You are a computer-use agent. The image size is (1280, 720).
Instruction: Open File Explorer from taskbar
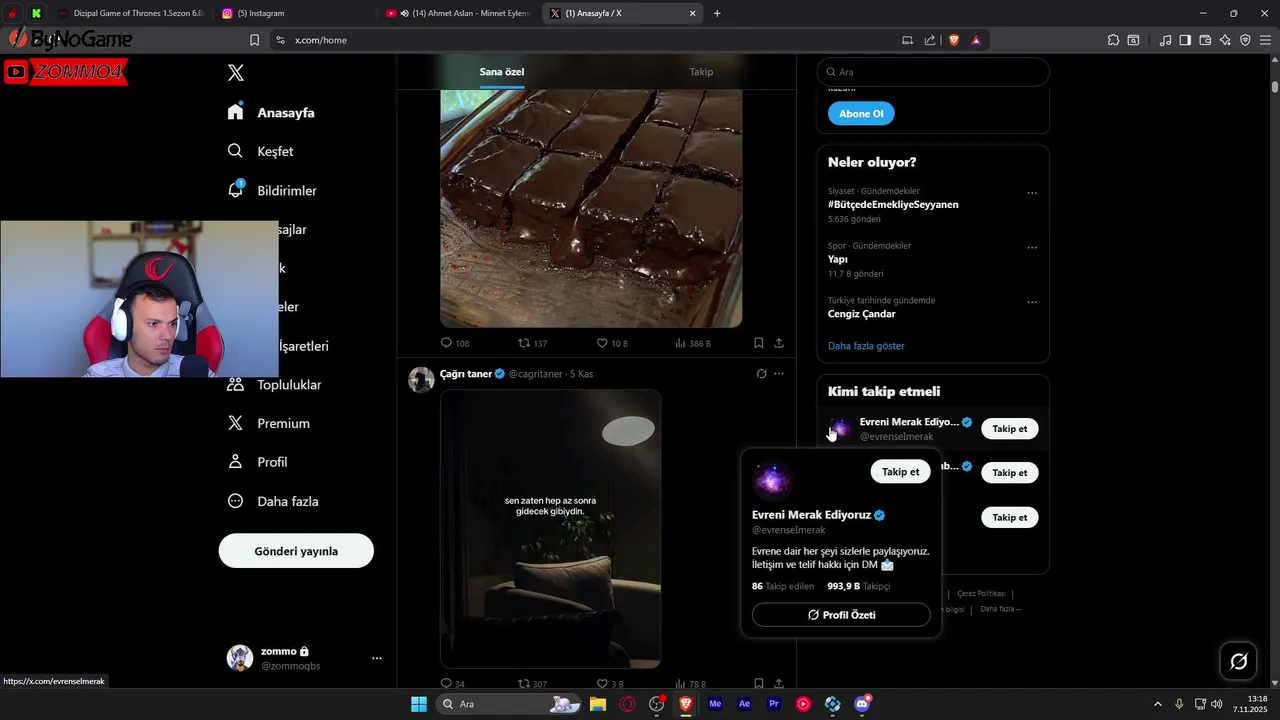point(597,704)
